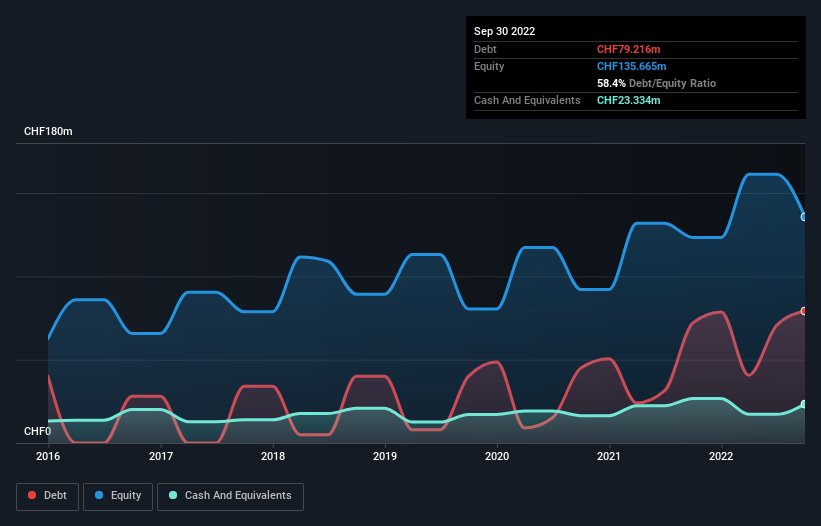
Task: Click the 2022 axis label
Action: (x=721, y=456)
